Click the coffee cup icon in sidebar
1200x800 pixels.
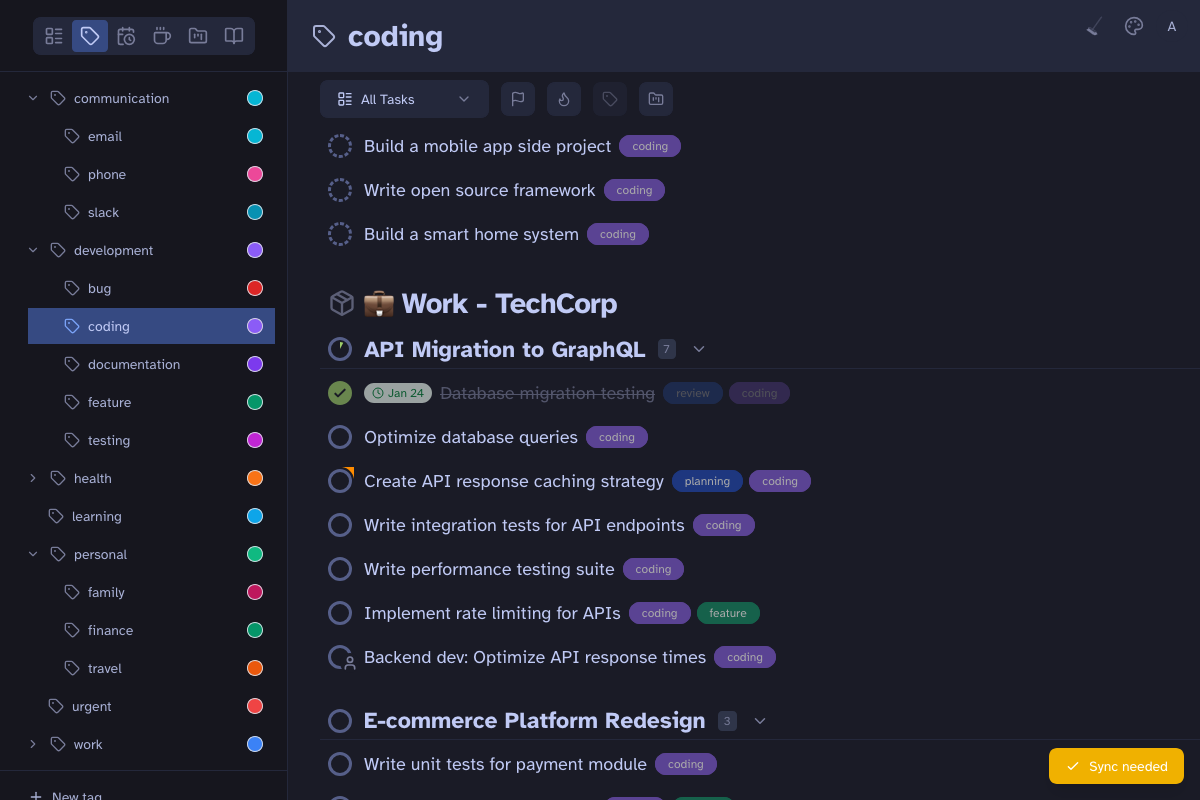coord(162,36)
